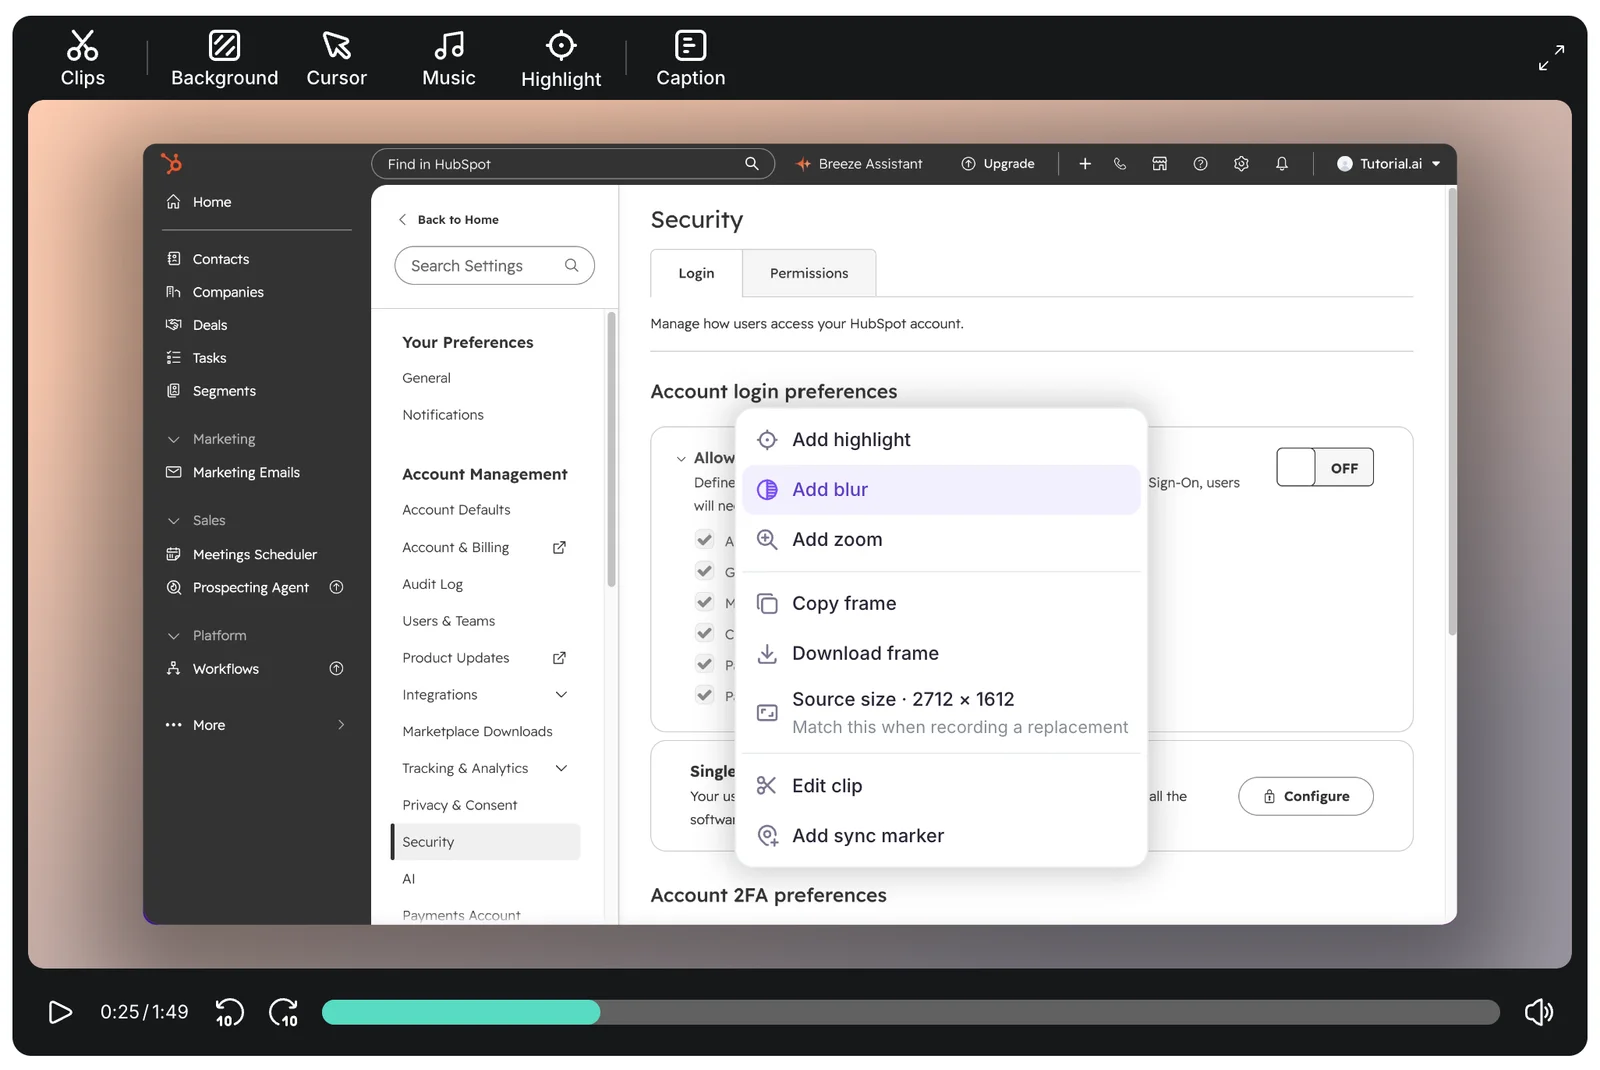Click the HubSpot sprocket logo
The width and height of the screenshot is (1600, 1070).
(x=172, y=163)
